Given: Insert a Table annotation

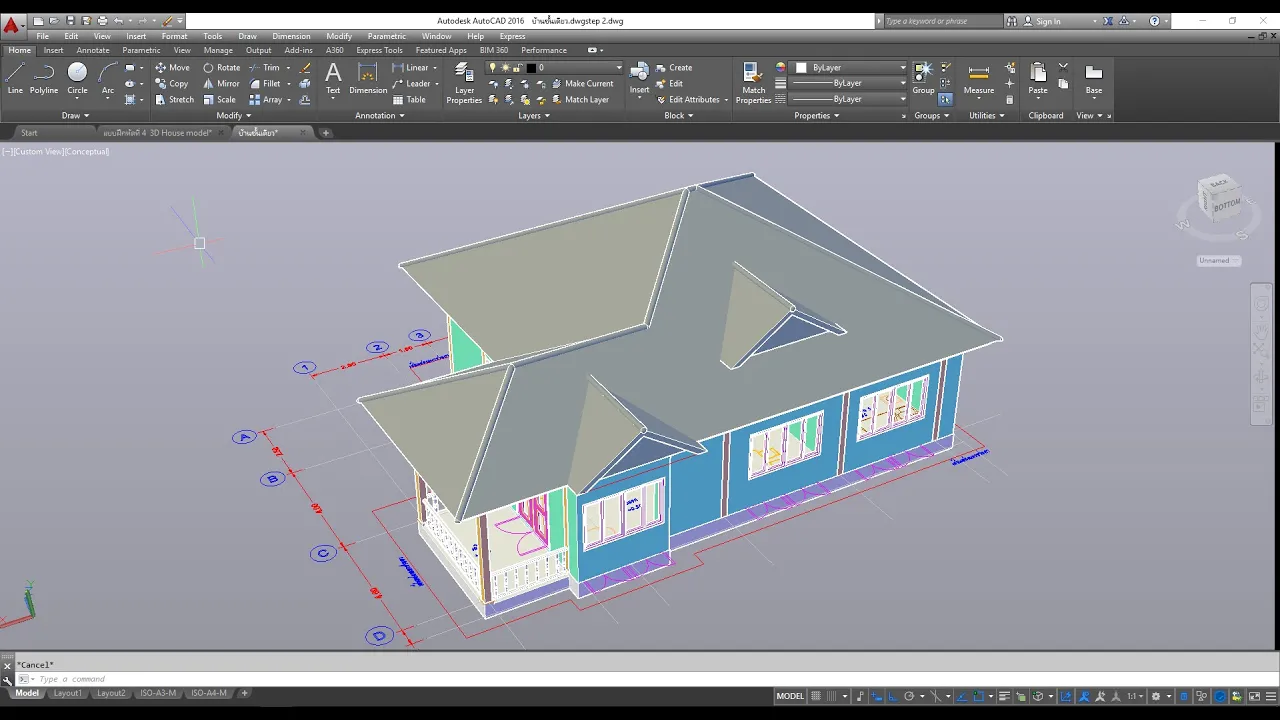Looking at the screenshot, I should coord(409,100).
